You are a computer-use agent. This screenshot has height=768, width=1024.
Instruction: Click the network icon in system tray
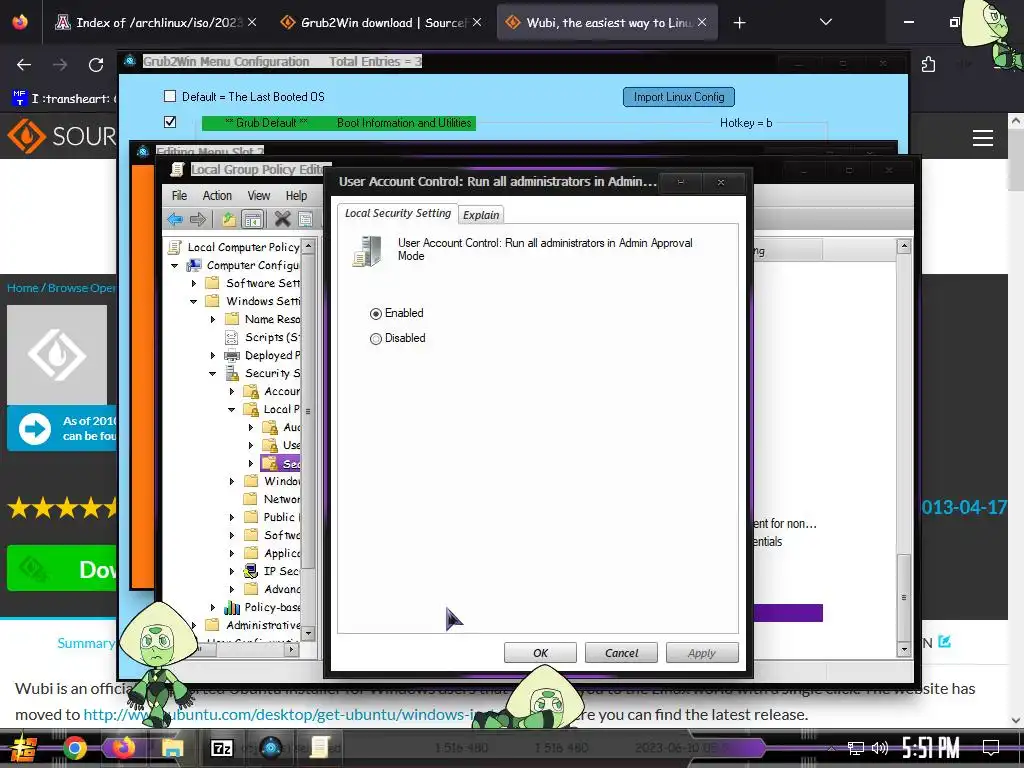point(855,748)
